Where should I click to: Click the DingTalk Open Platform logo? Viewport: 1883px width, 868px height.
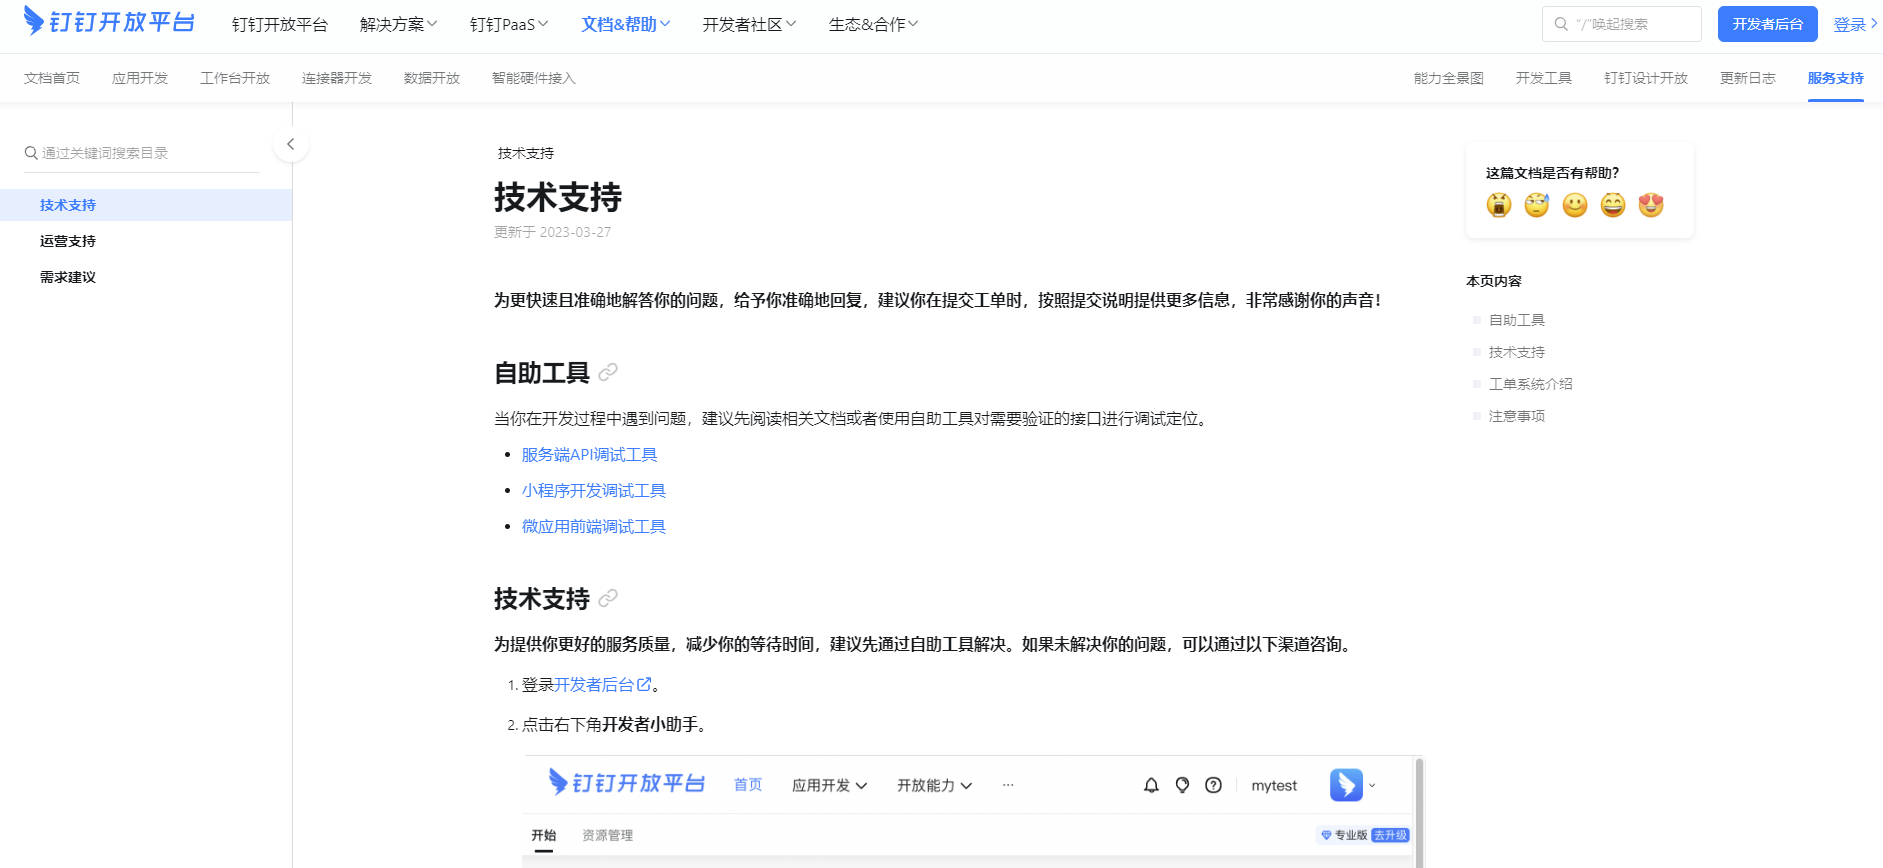pos(108,21)
